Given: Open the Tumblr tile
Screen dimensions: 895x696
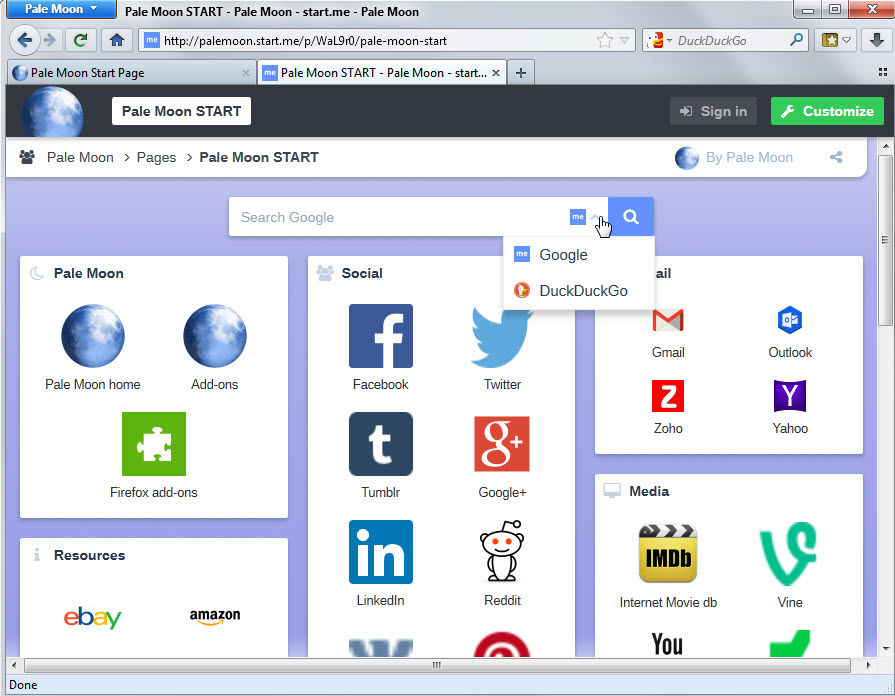Looking at the screenshot, I should (x=381, y=444).
